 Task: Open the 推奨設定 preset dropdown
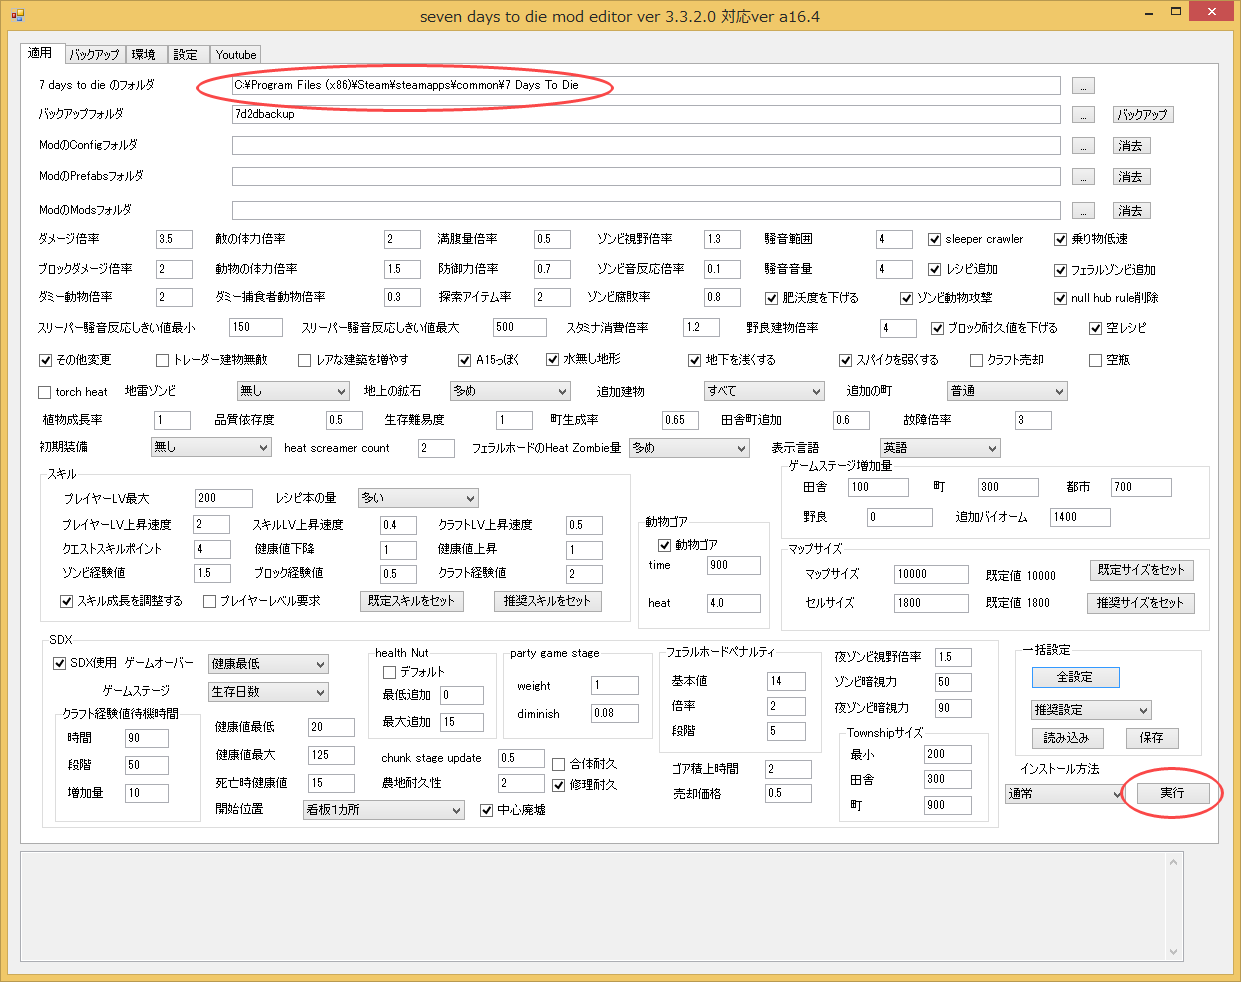click(x=1091, y=710)
